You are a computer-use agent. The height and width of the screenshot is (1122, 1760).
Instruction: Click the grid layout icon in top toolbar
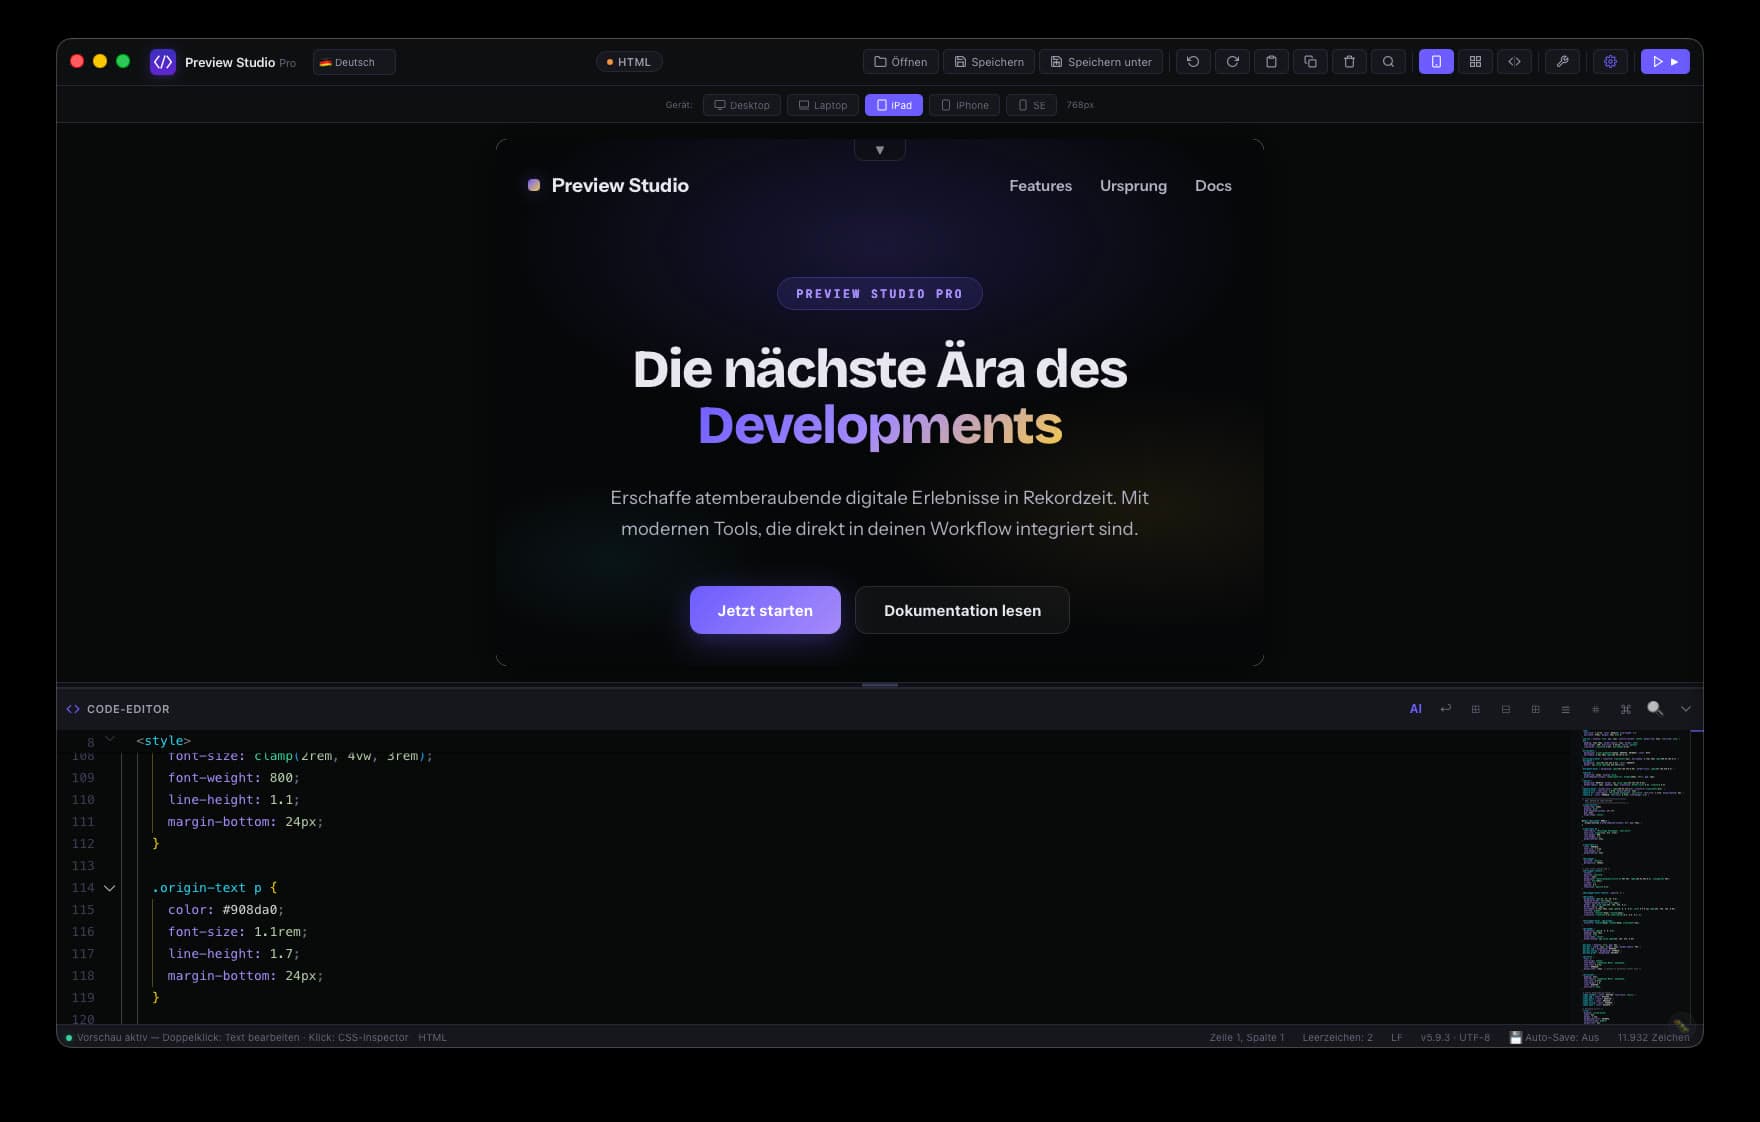[x=1475, y=62]
